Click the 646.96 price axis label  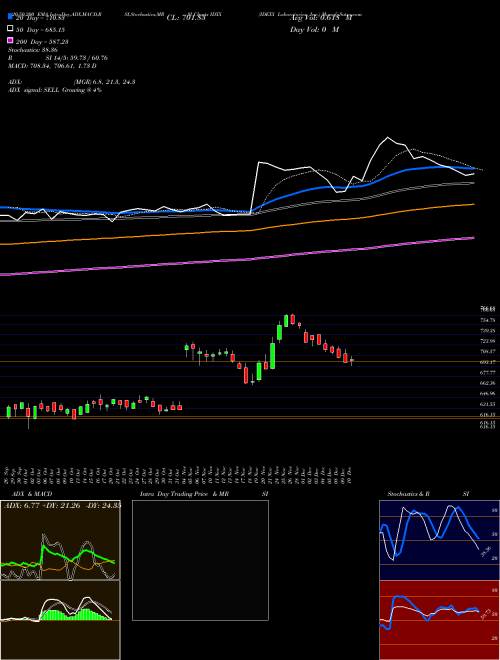[487, 394]
